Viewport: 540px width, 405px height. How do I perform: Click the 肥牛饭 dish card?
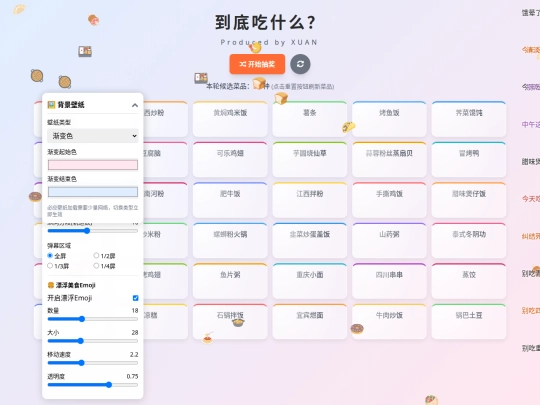230,200
